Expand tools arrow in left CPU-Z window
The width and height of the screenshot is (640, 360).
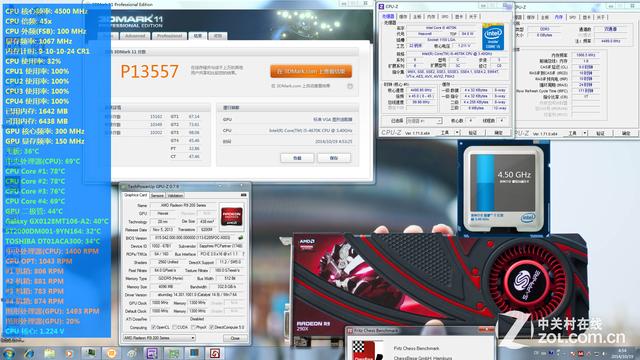[457, 133]
